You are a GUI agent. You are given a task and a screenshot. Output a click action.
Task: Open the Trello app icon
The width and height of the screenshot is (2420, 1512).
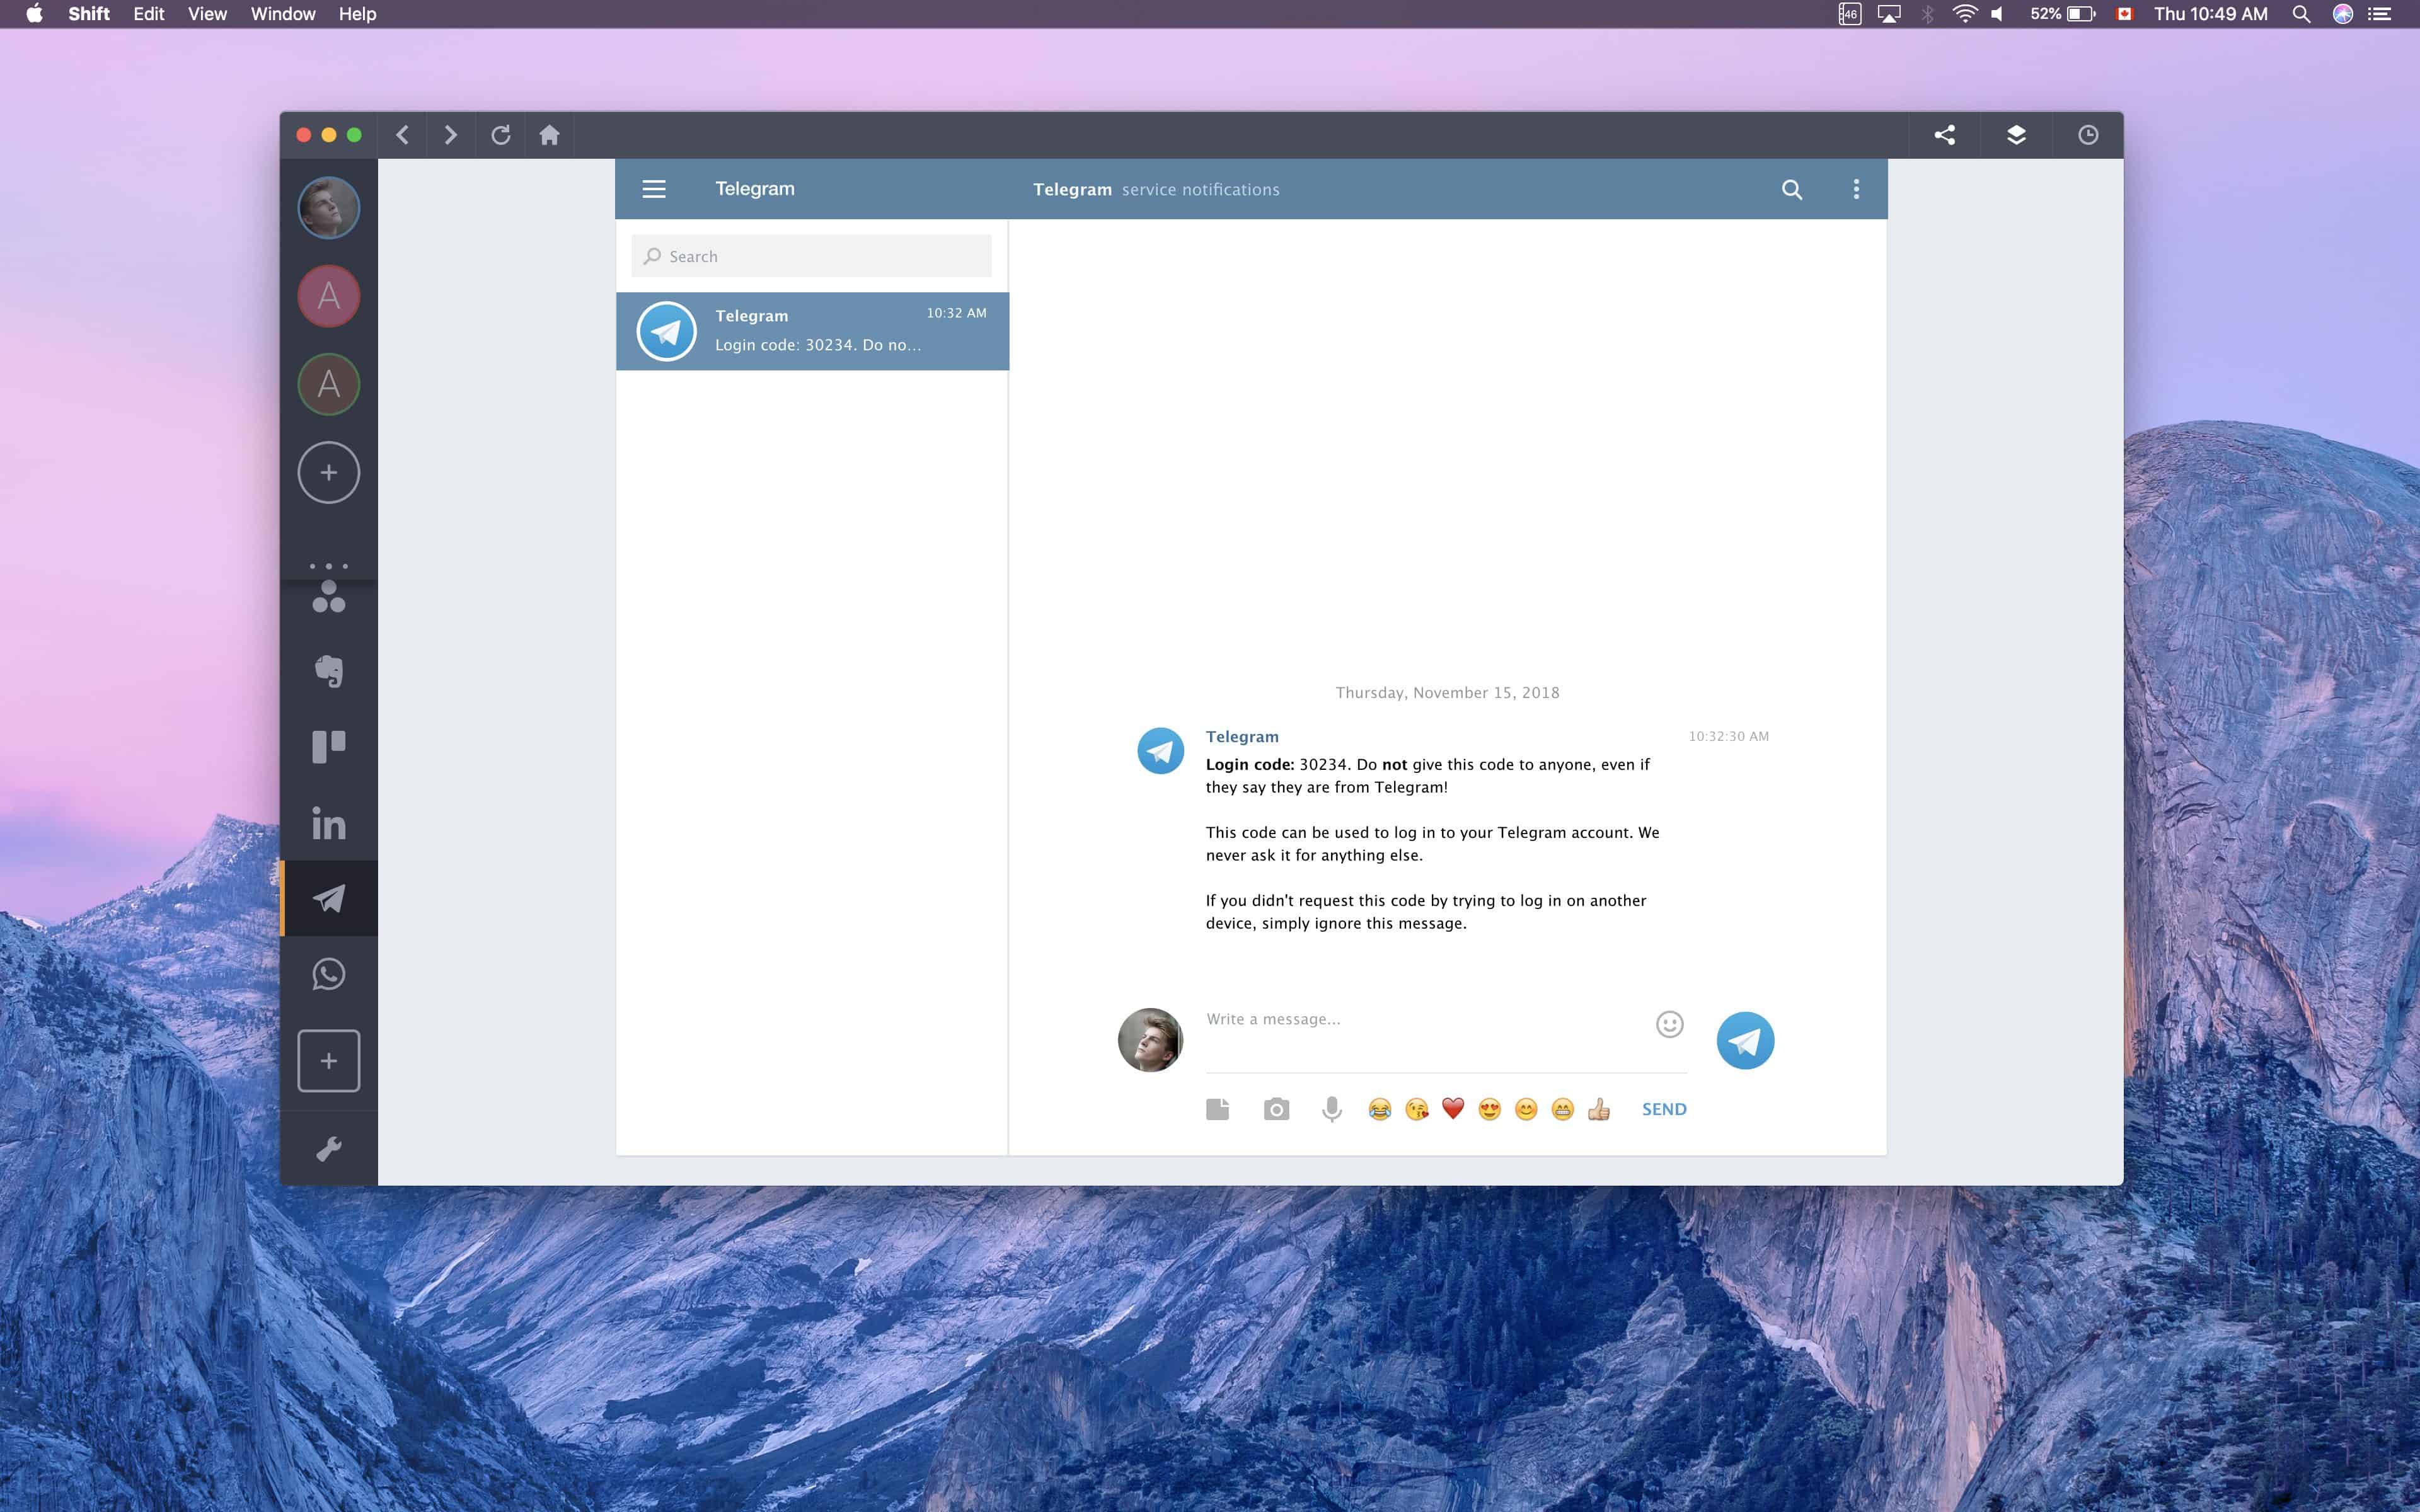pyautogui.click(x=329, y=747)
